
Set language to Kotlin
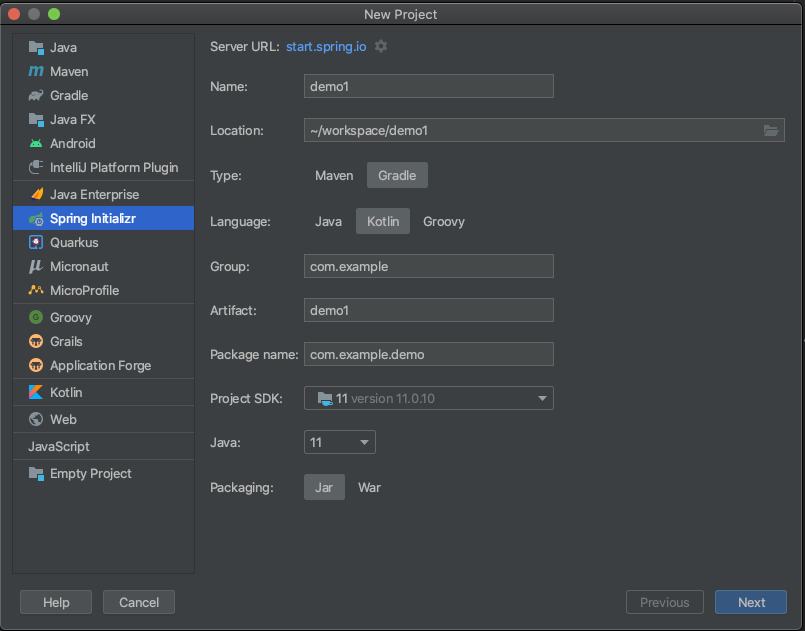point(383,221)
